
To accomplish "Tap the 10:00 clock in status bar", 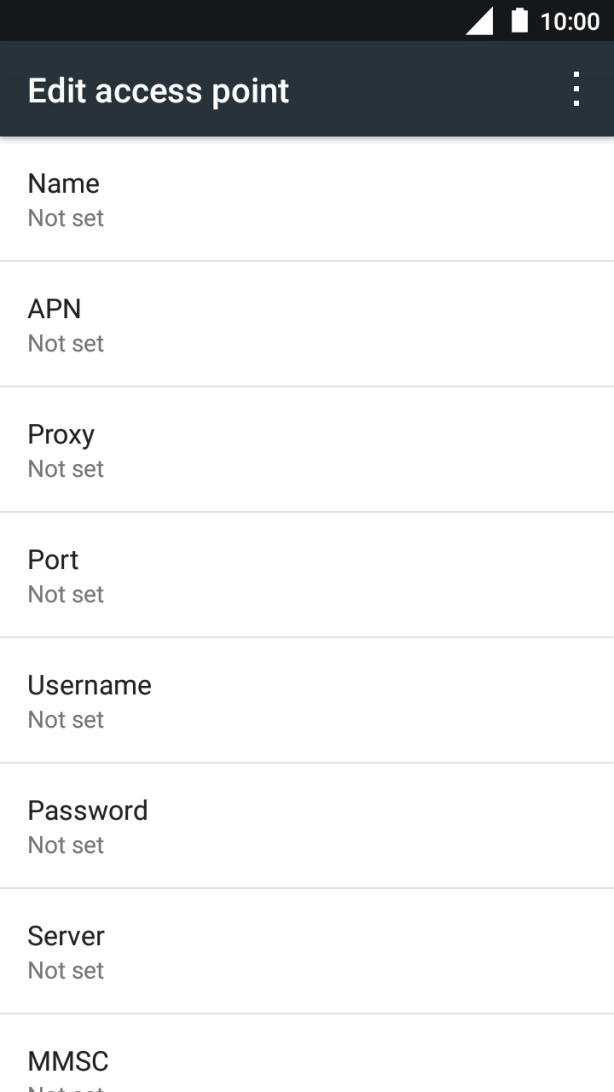I will (x=569, y=21).
